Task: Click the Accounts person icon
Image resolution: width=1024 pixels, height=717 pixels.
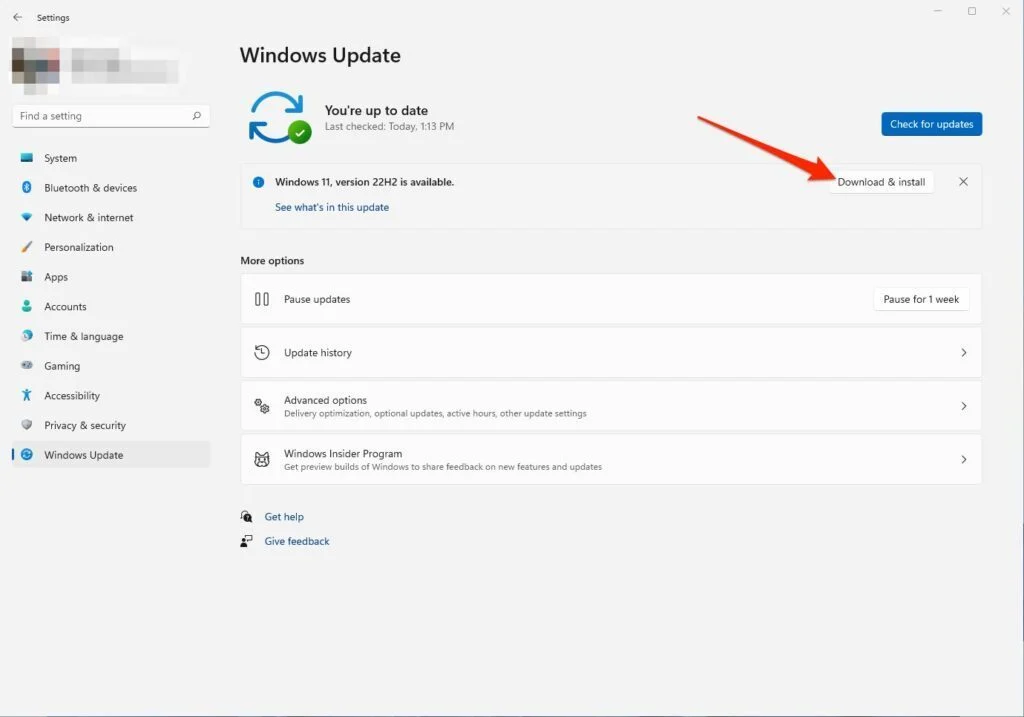Action: (x=27, y=306)
